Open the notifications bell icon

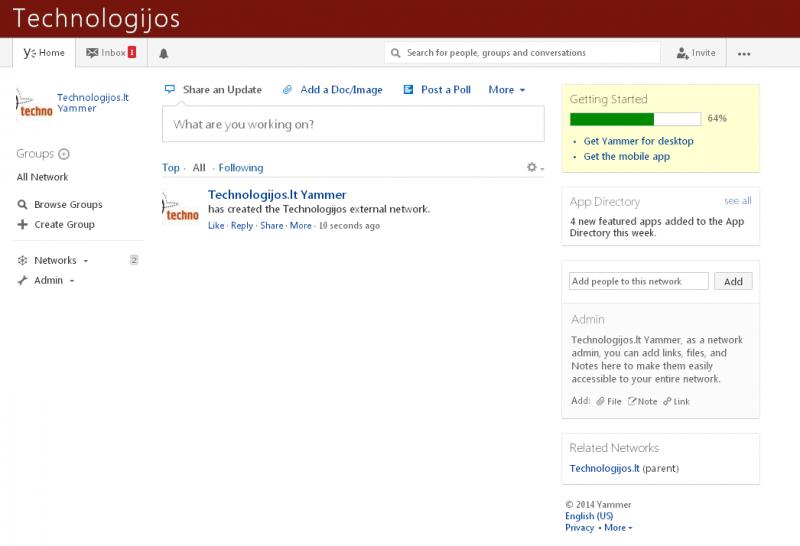(x=163, y=53)
